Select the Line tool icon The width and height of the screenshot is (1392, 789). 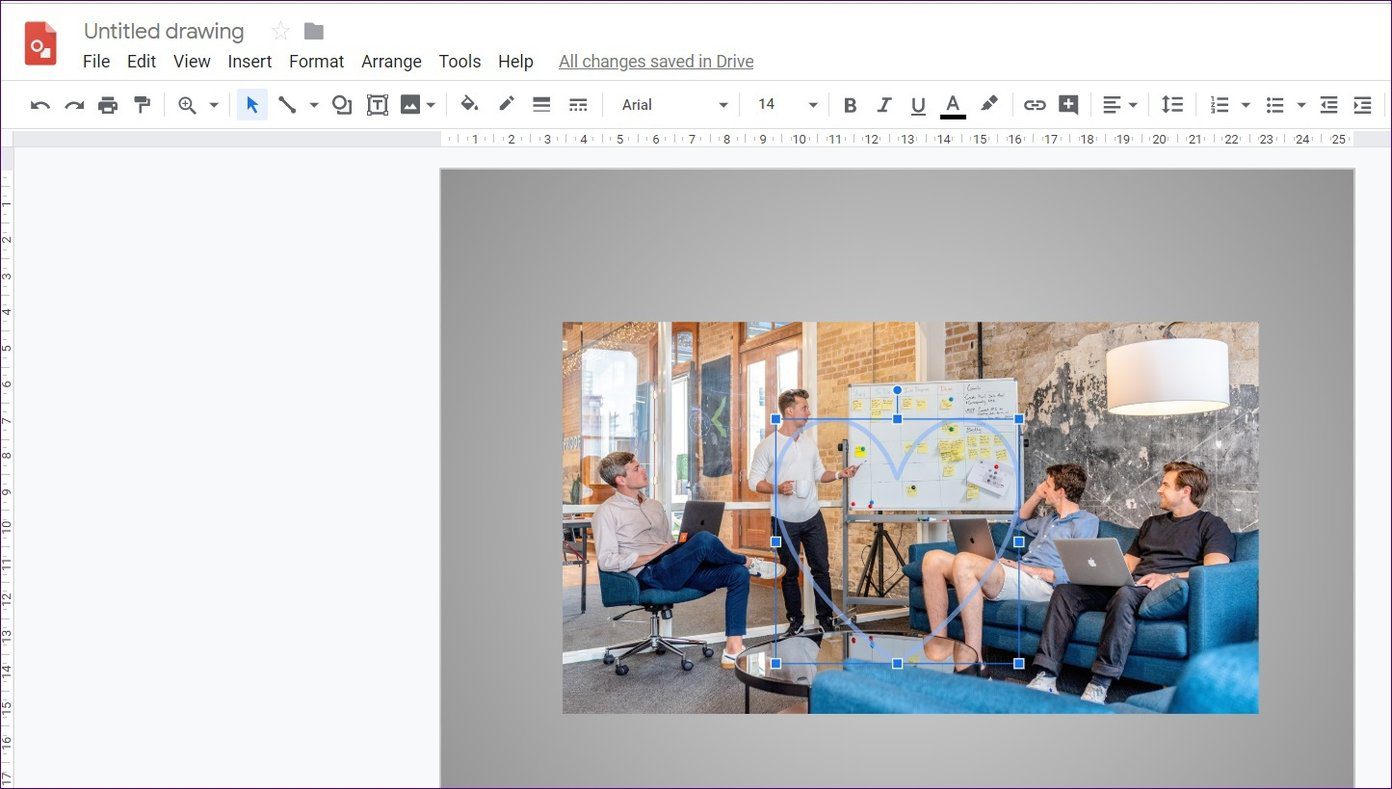point(287,105)
